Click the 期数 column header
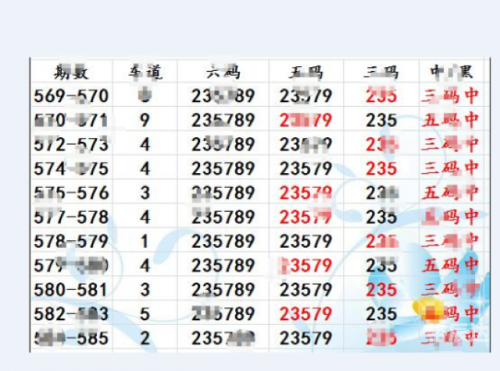500x371 pixels. pos(71,71)
